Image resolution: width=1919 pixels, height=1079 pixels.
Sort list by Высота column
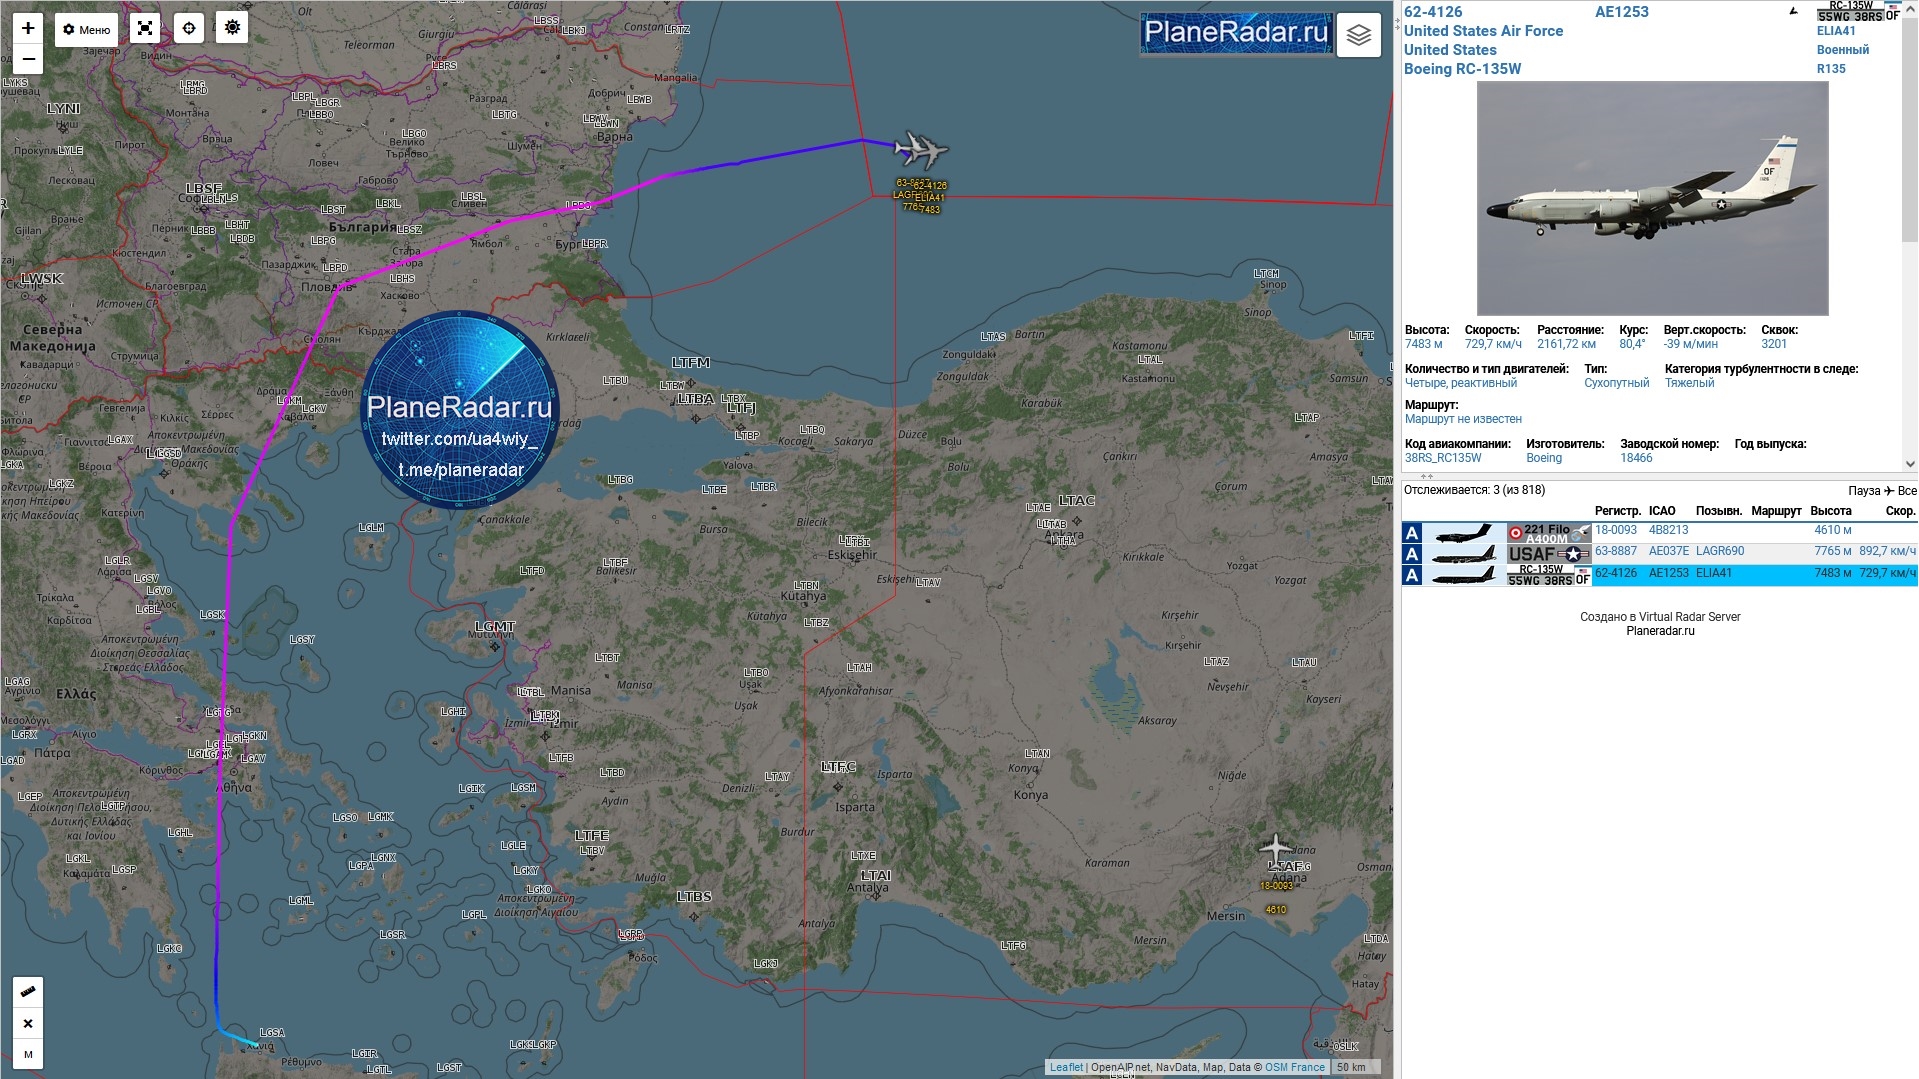tap(1830, 511)
